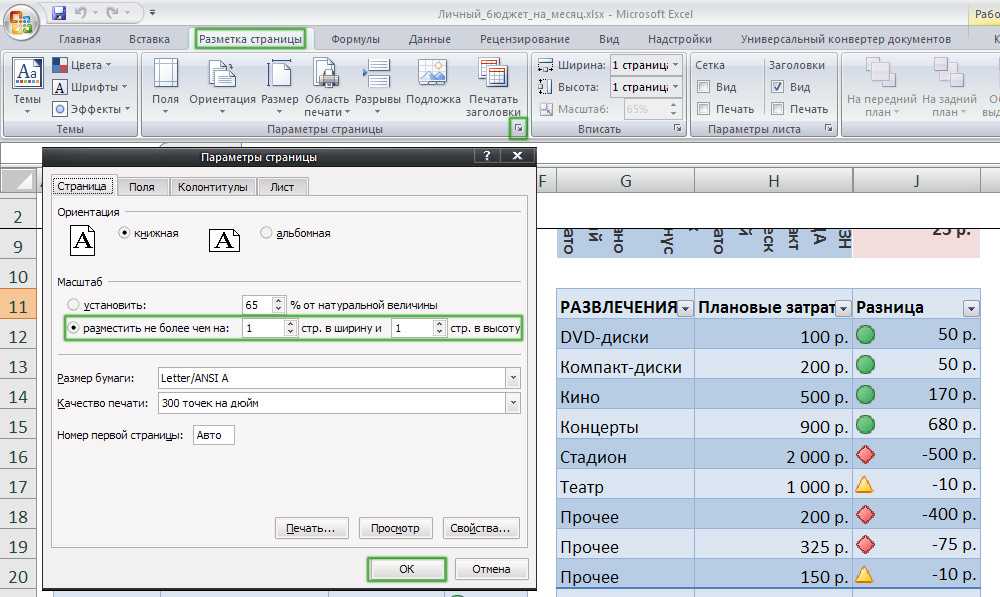
Task: Click the dialog Help question mark
Action: 487,156
